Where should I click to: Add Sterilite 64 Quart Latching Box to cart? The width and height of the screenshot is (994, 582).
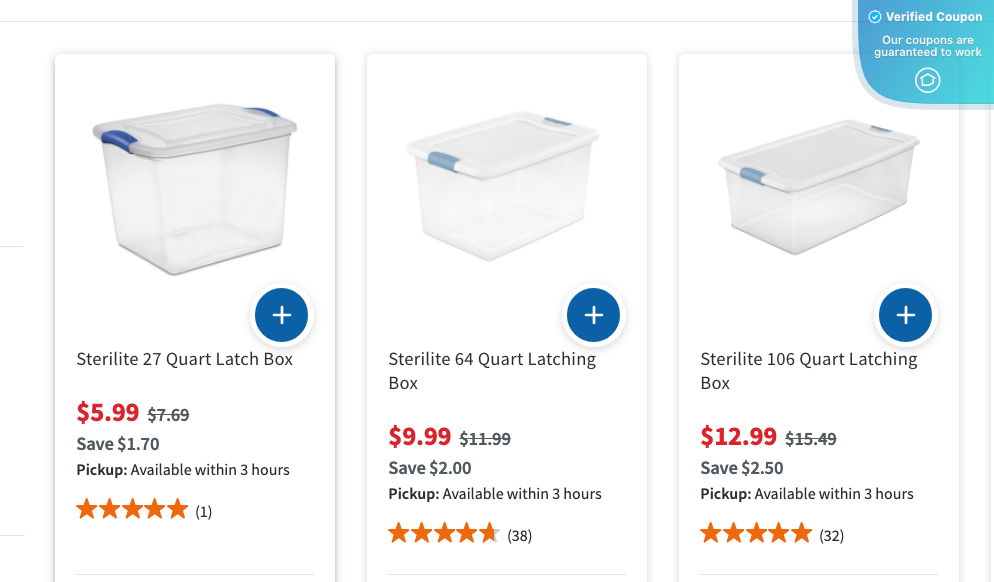(594, 316)
